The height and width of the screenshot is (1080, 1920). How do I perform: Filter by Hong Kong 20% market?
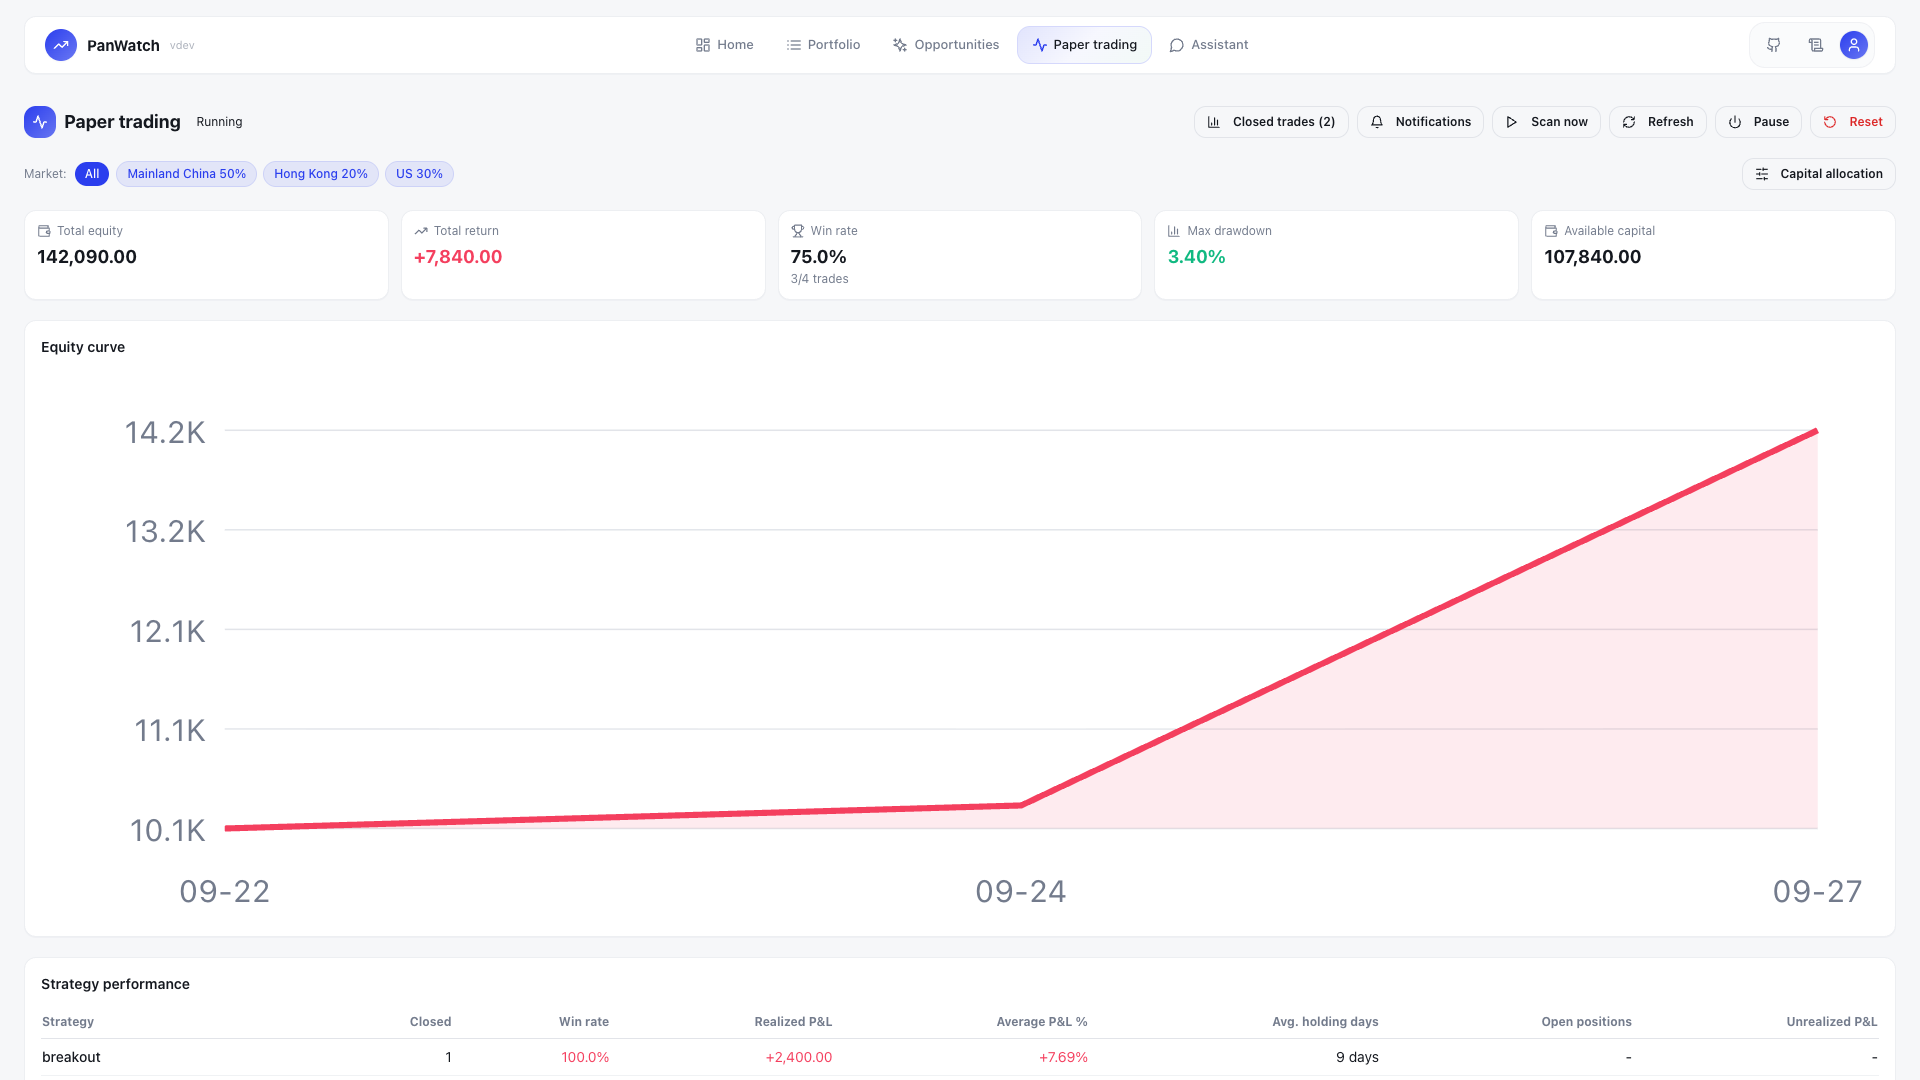[x=321, y=174]
